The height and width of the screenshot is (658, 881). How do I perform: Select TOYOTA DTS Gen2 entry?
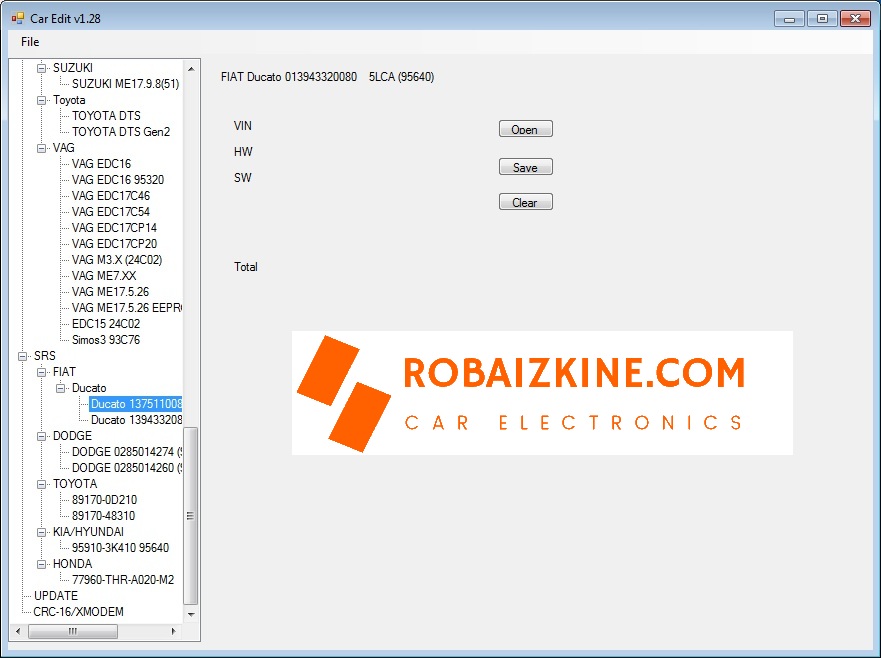120,132
